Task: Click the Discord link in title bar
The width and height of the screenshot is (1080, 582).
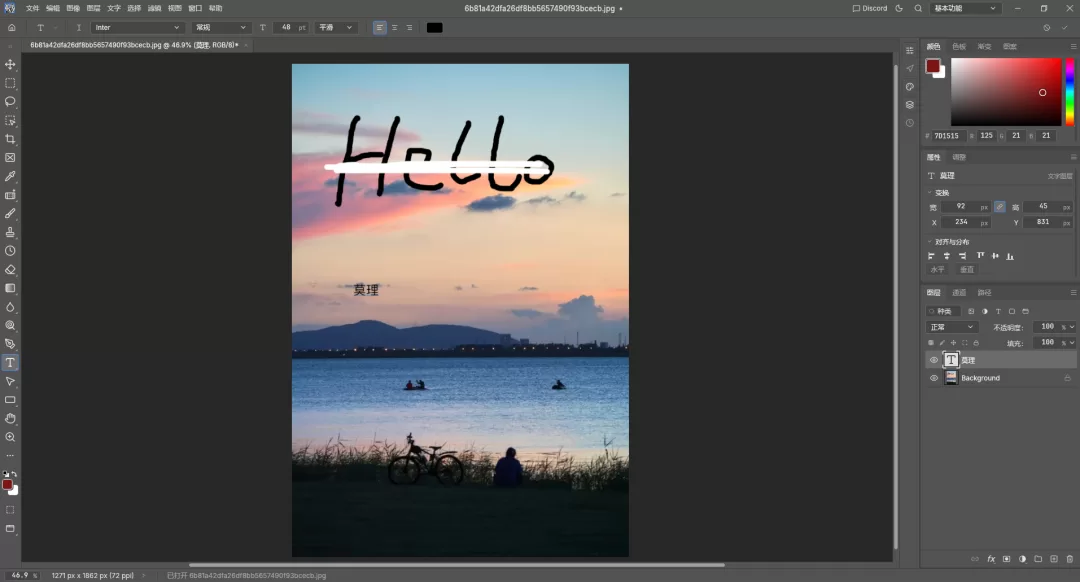Action: click(x=870, y=8)
